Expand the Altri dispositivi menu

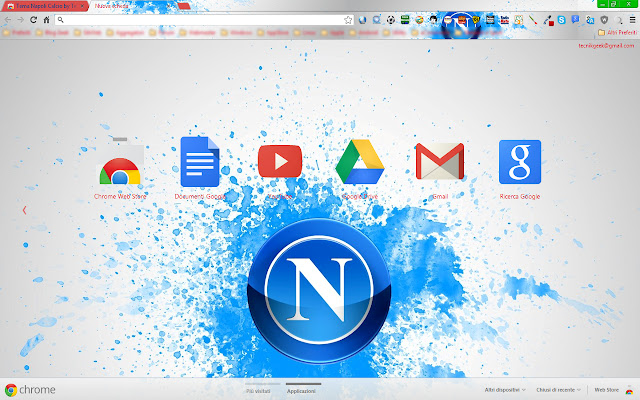504,390
